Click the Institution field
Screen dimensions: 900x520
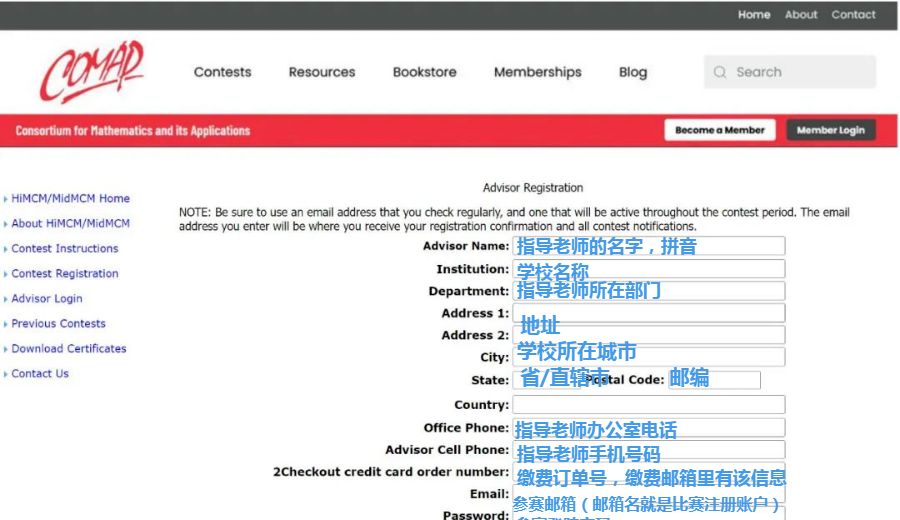click(649, 269)
